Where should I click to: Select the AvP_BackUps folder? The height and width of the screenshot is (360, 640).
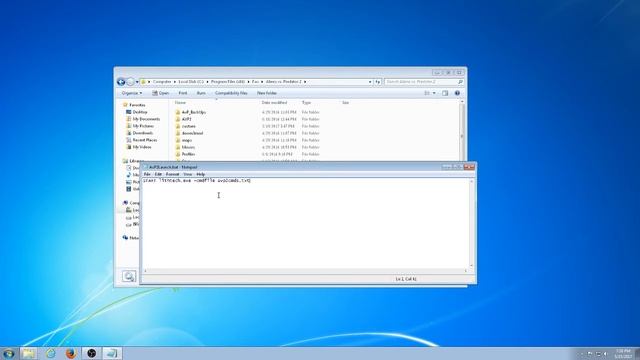(x=194, y=112)
